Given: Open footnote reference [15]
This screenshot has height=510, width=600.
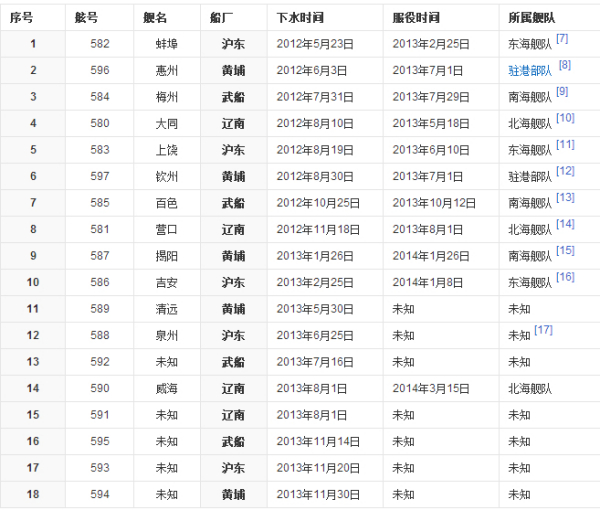Looking at the screenshot, I should 565,251.
